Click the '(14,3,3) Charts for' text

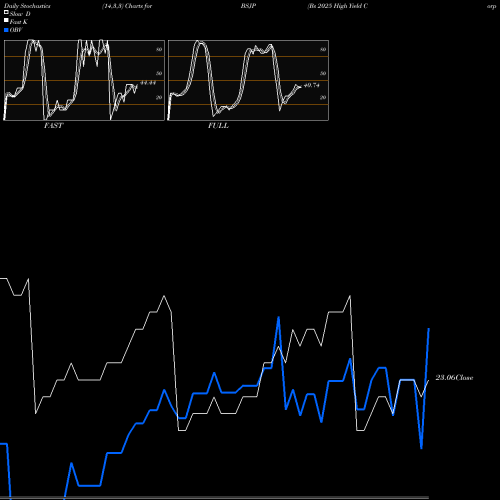(127, 6)
